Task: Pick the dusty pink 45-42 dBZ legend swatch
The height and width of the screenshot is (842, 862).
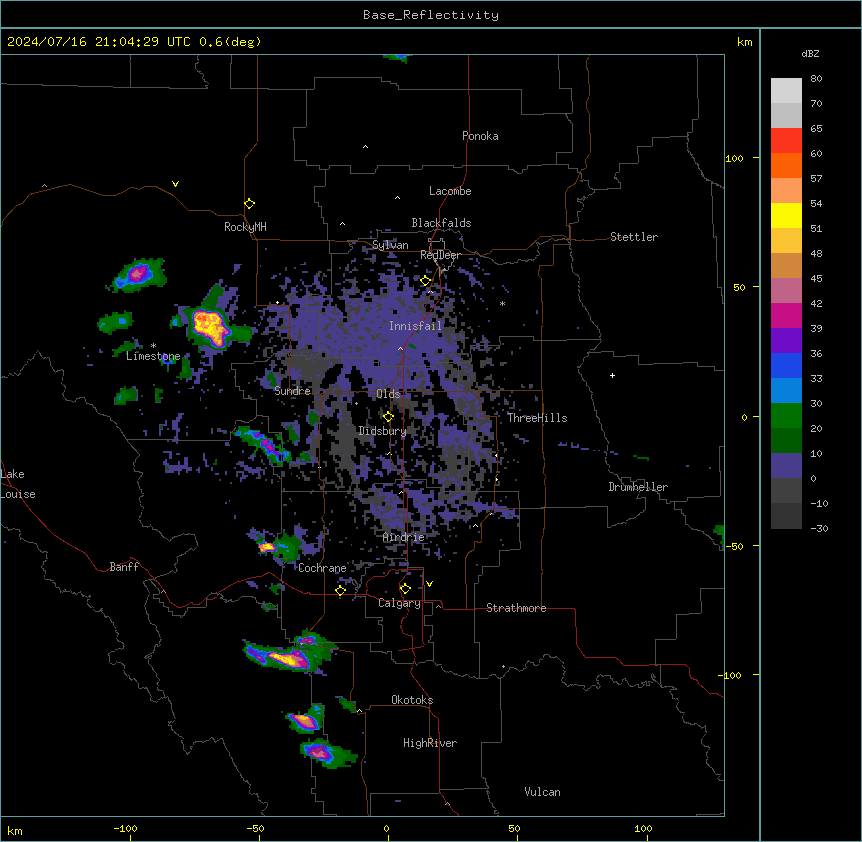Action: coord(786,290)
